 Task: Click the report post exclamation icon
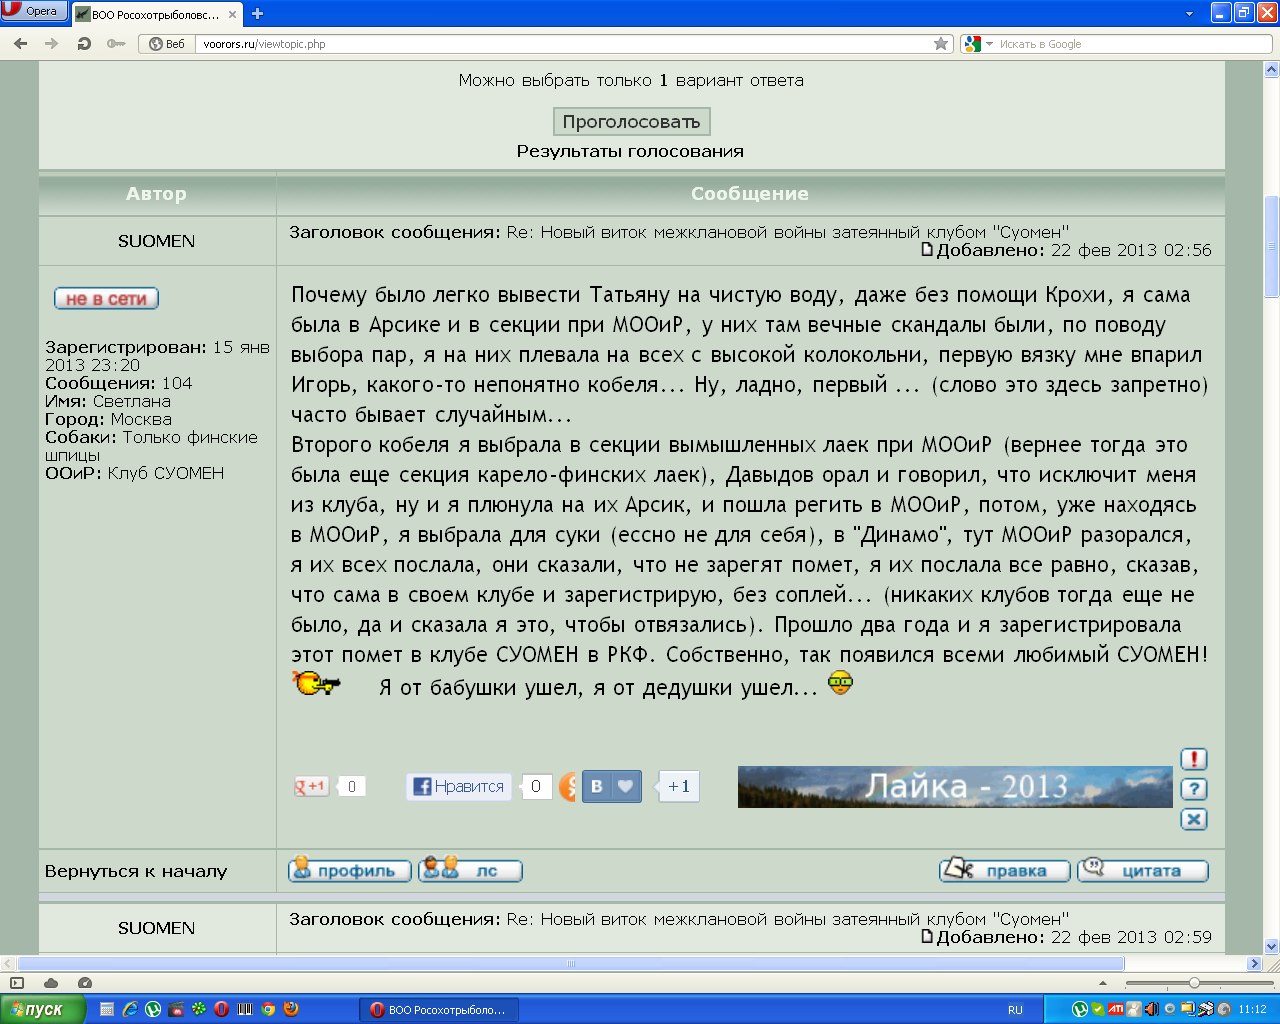tap(1193, 759)
